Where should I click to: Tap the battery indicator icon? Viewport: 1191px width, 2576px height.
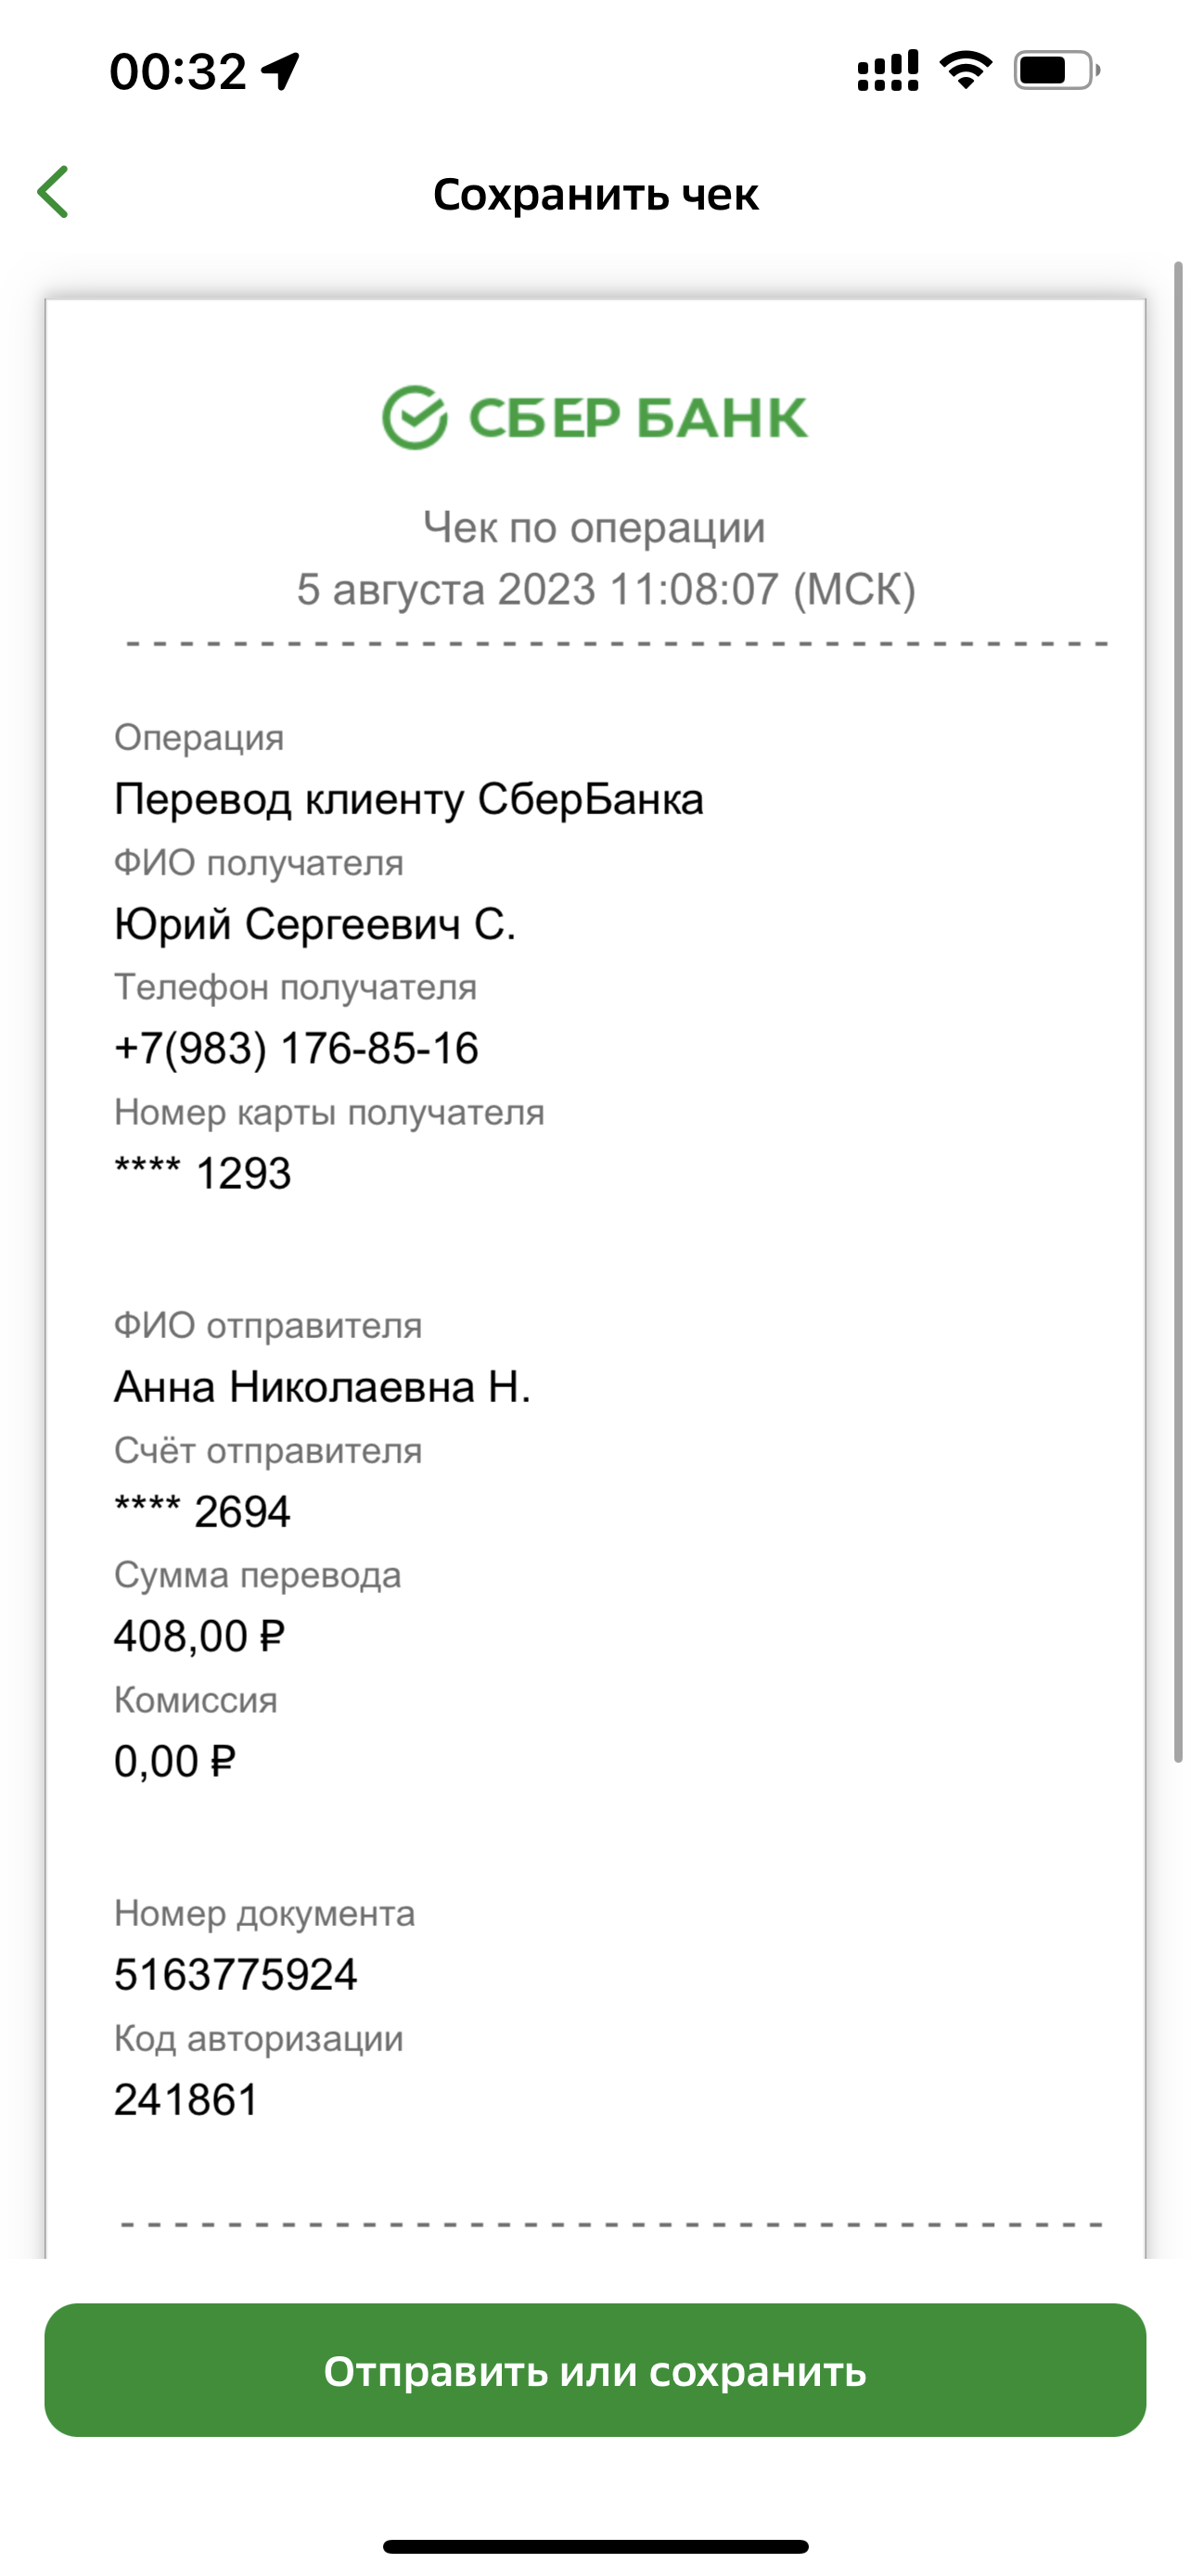click(x=1057, y=71)
